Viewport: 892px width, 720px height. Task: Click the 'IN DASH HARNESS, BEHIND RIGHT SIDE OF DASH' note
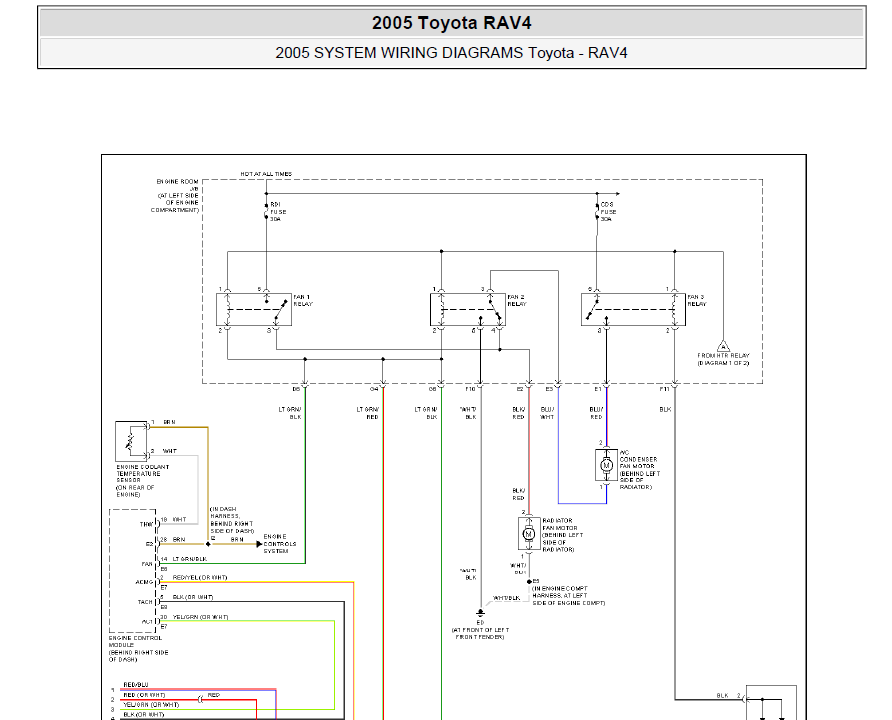click(x=232, y=520)
